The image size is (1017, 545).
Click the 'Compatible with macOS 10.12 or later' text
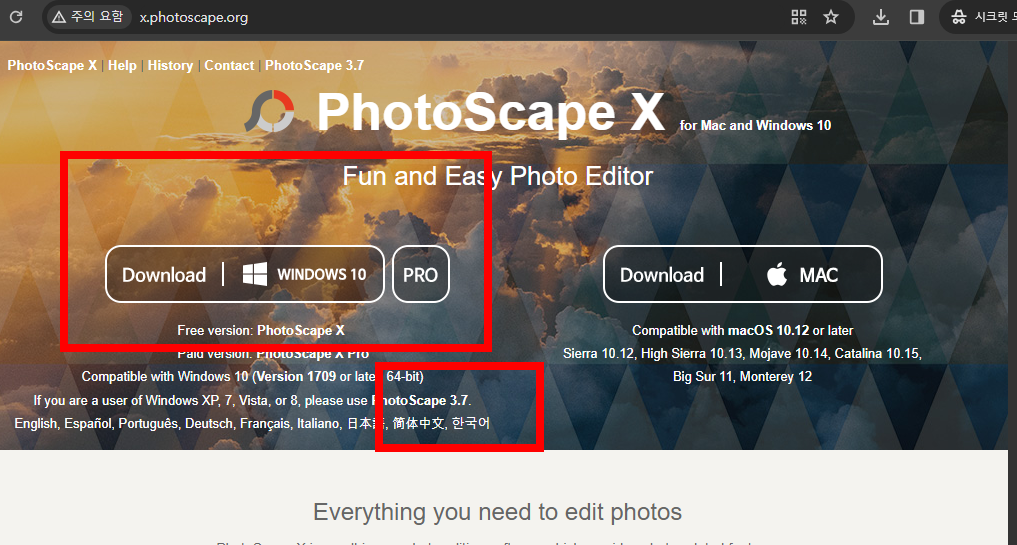[743, 330]
